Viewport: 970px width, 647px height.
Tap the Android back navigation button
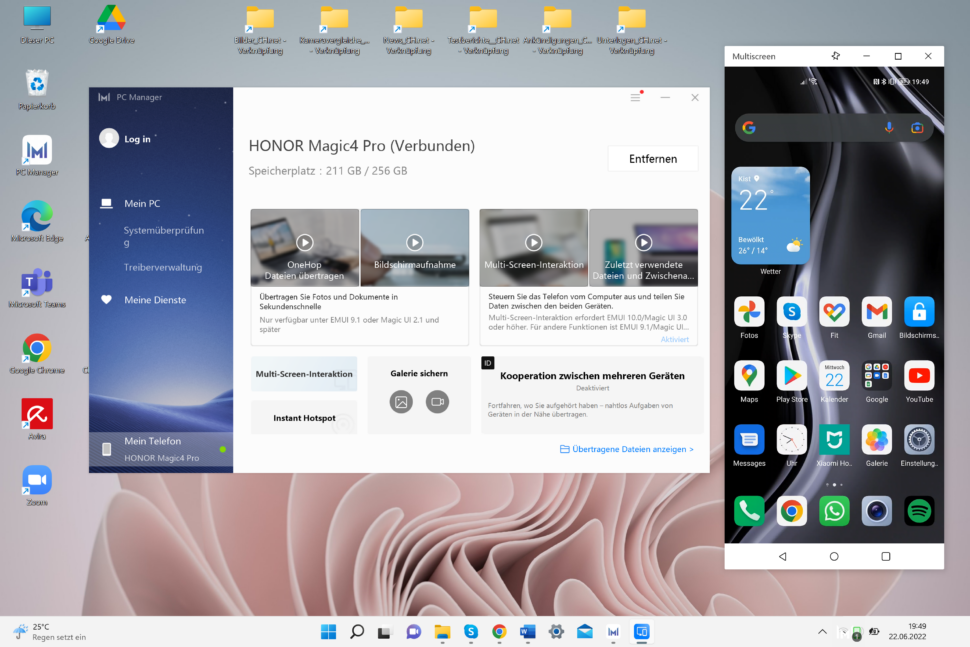(x=783, y=557)
